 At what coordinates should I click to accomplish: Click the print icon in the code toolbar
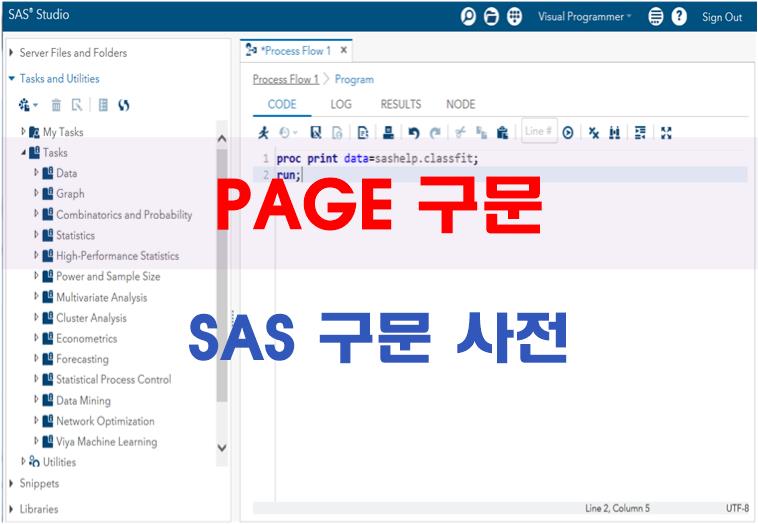click(388, 132)
